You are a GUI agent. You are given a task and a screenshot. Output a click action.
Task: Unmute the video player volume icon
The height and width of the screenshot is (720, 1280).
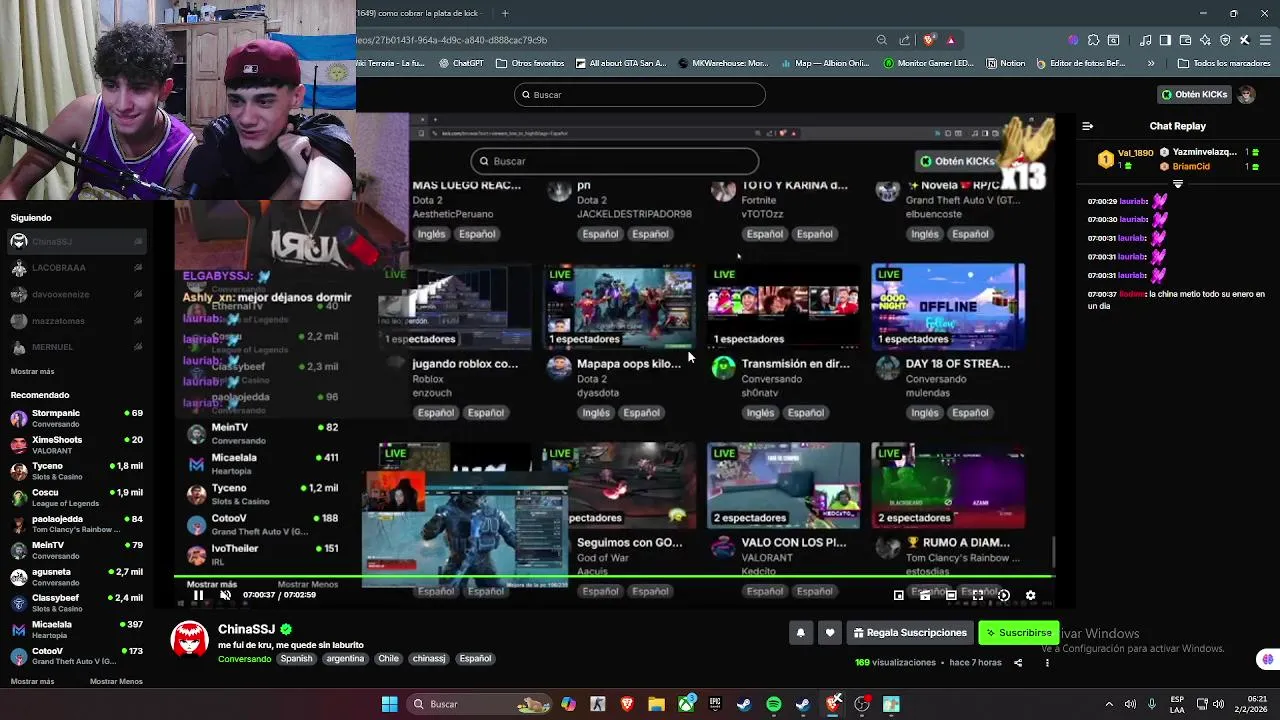226,595
